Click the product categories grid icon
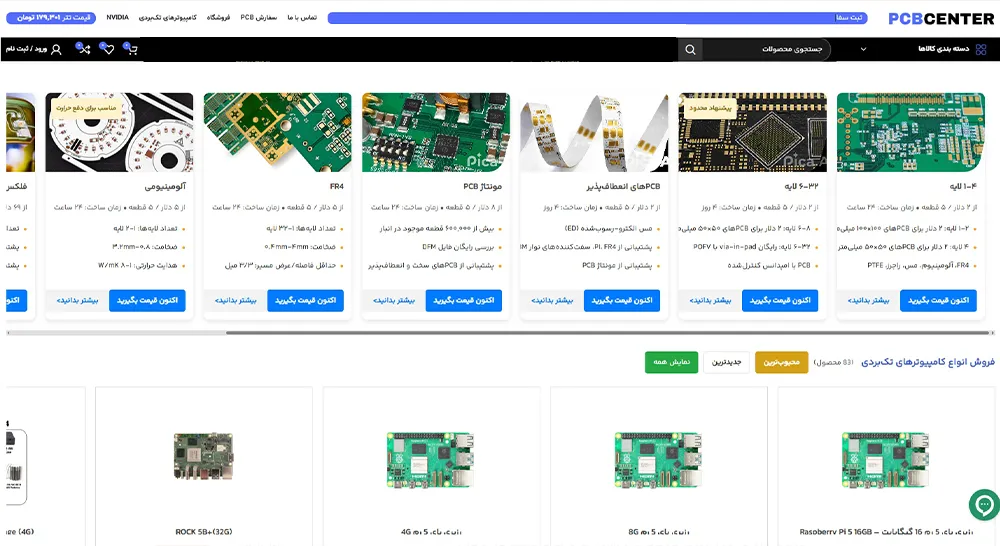 point(981,49)
